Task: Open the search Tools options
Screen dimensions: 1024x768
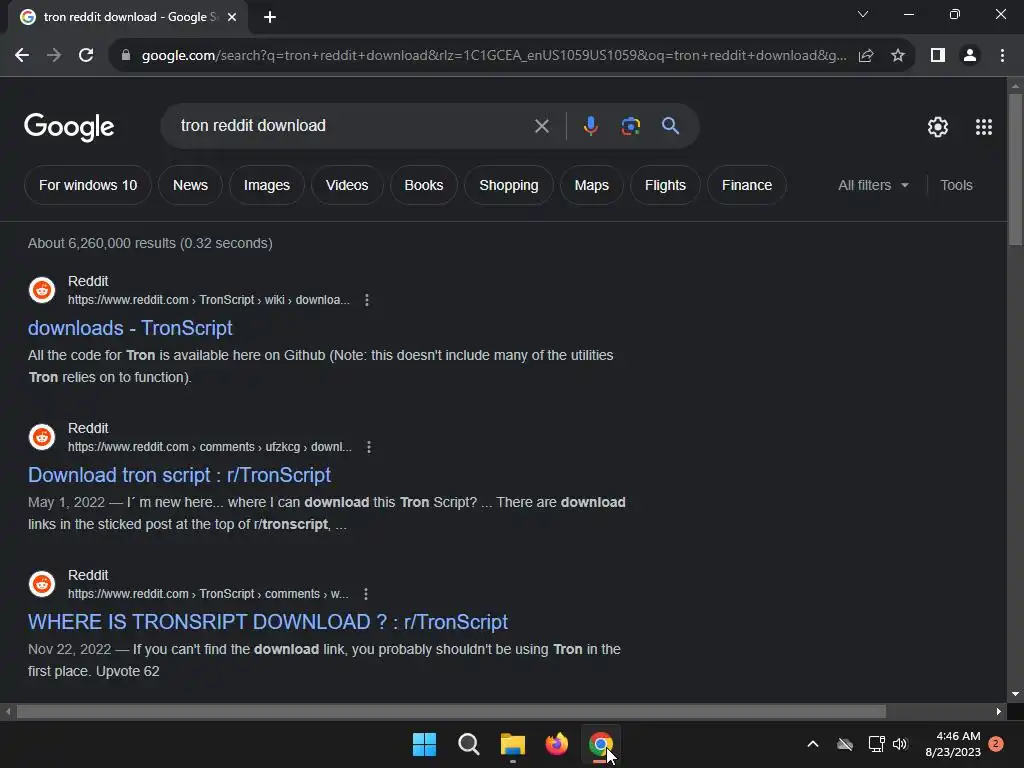Action: pyautogui.click(x=956, y=185)
